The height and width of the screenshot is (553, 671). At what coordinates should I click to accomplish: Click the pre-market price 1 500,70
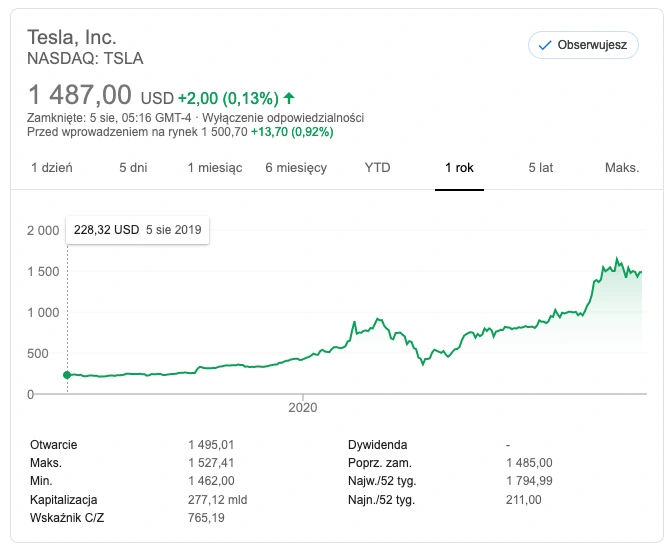pyautogui.click(x=224, y=132)
